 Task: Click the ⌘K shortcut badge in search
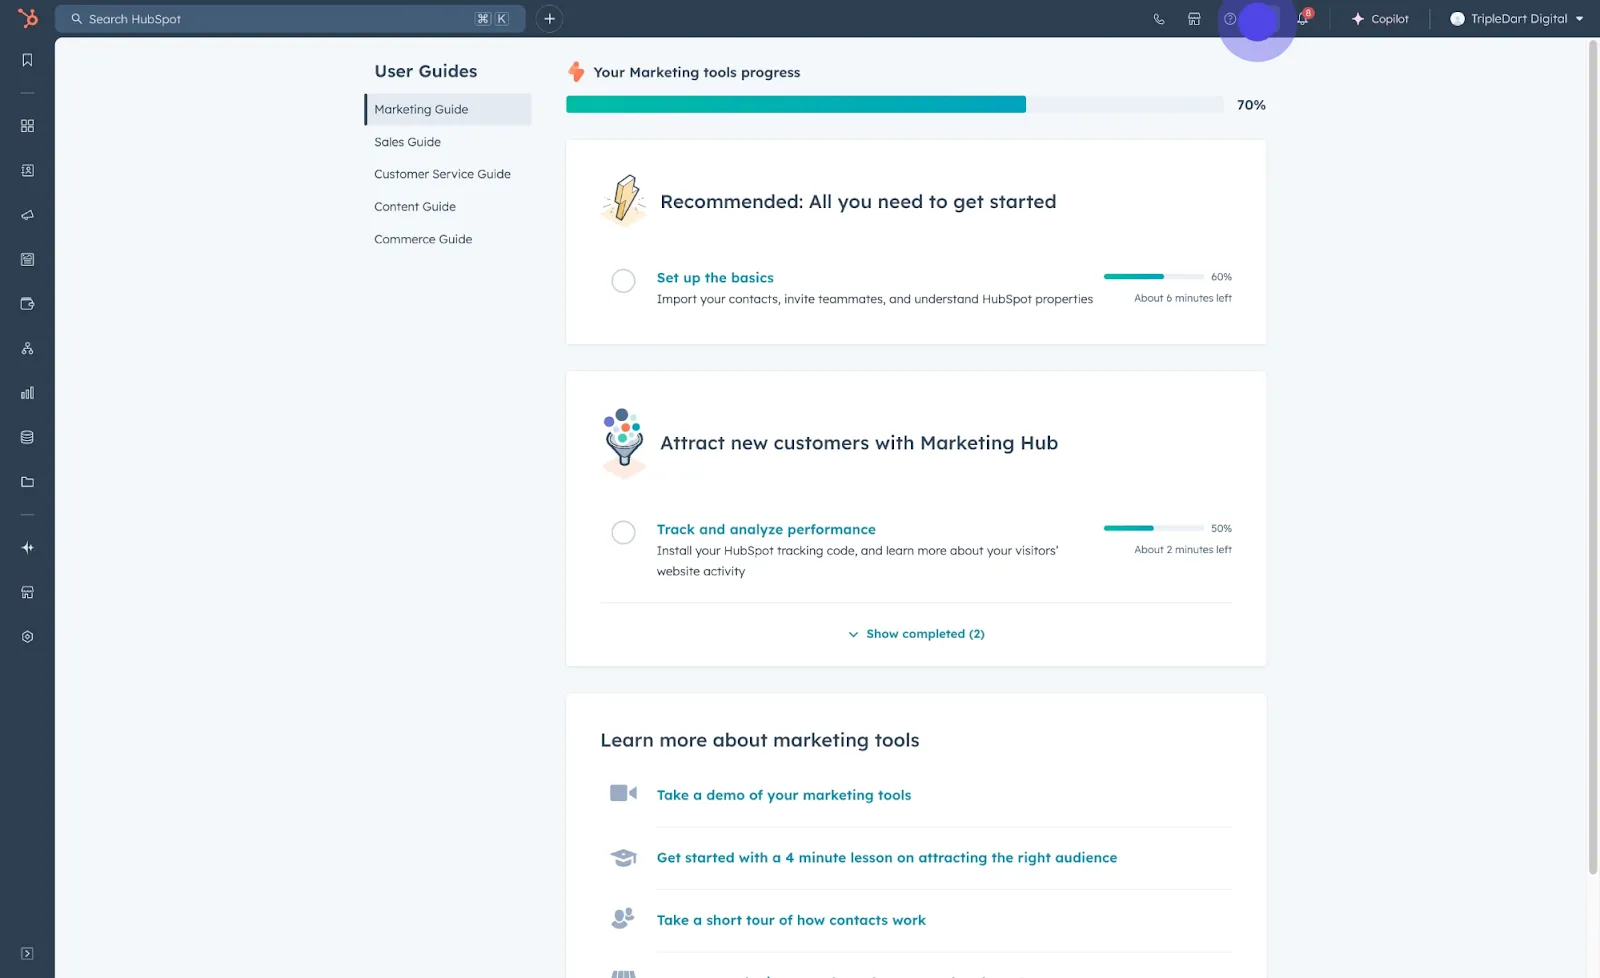point(492,19)
